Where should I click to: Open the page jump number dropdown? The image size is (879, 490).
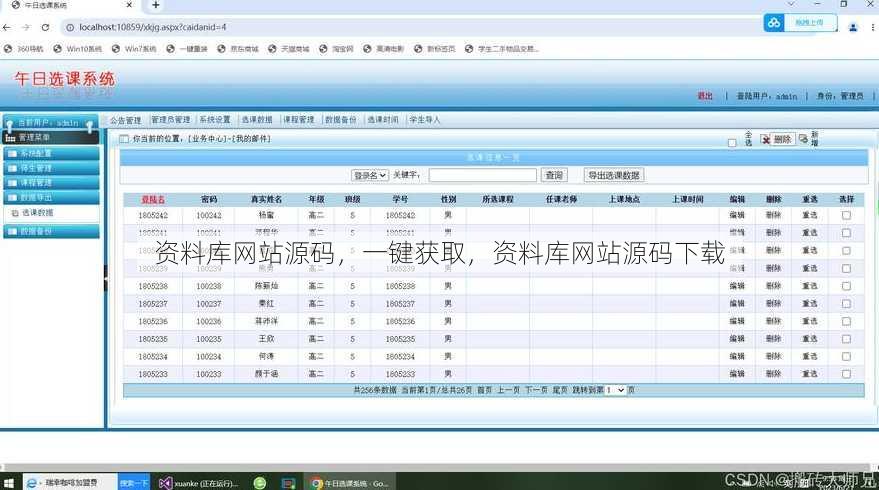tap(615, 390)
